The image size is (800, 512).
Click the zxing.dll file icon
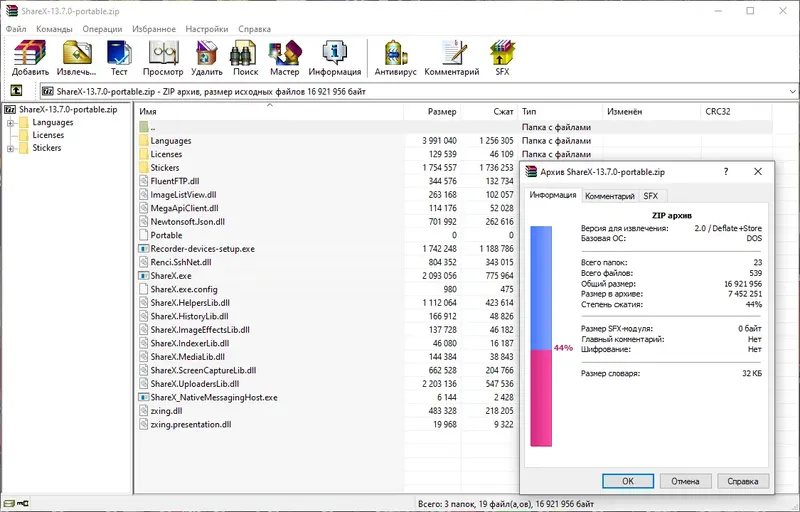coord(143,411)
